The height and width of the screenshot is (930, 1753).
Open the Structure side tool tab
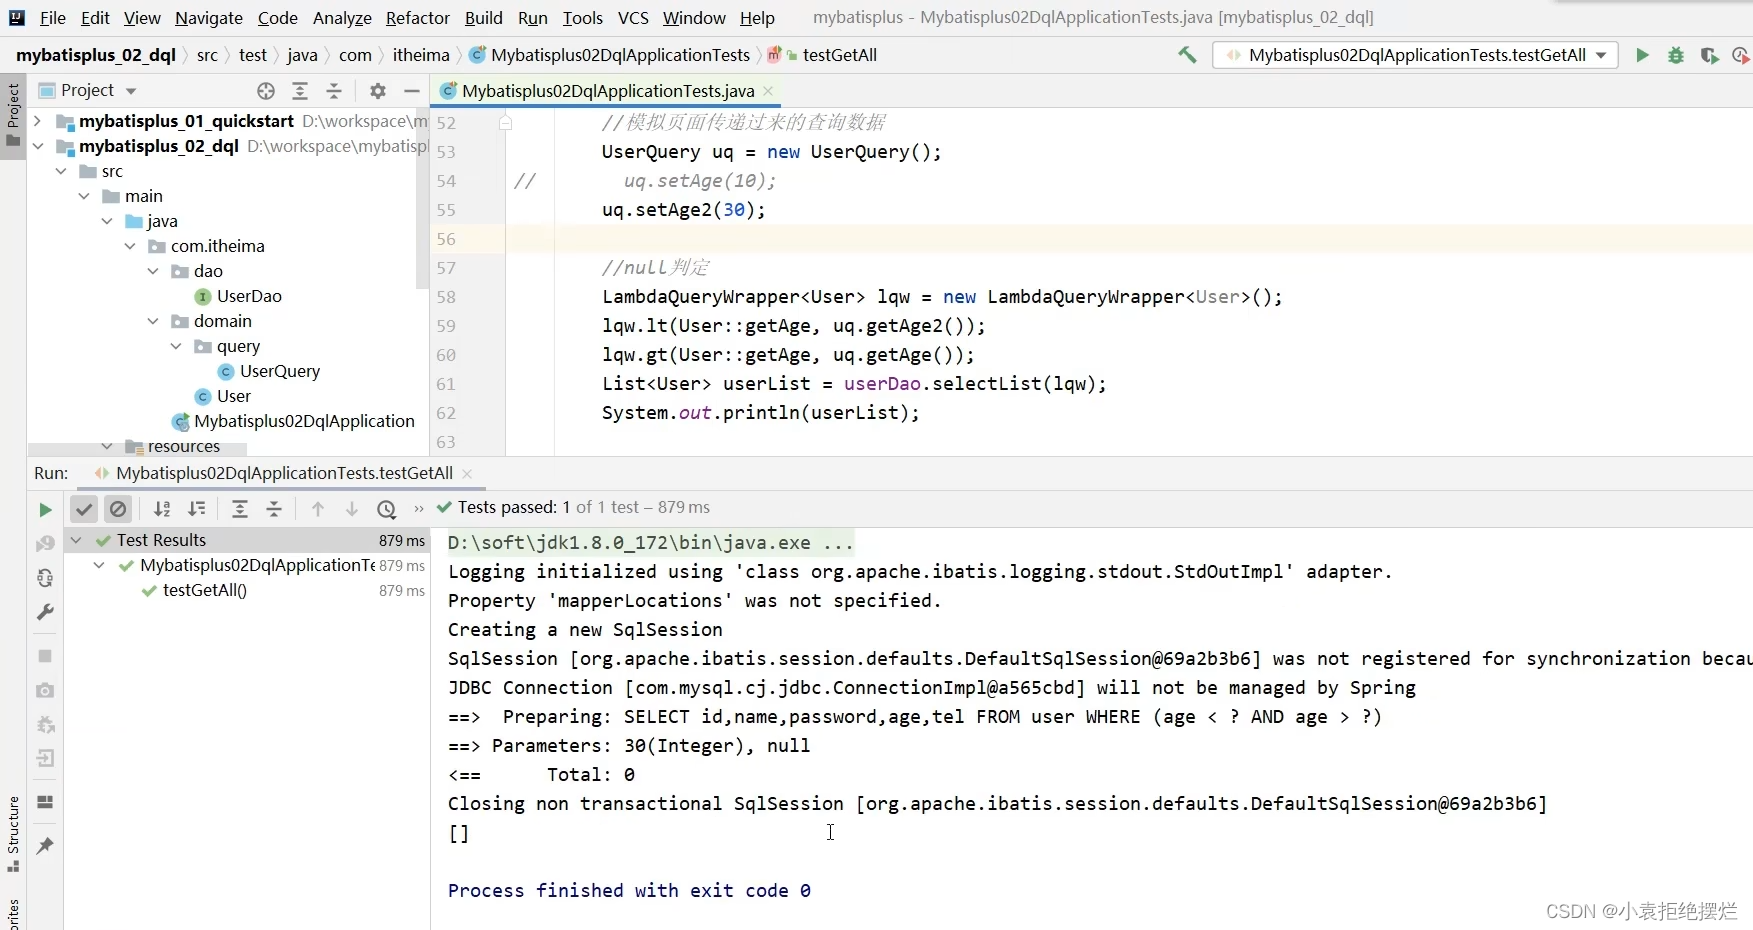pyautogui.click(x=13, y=833)
